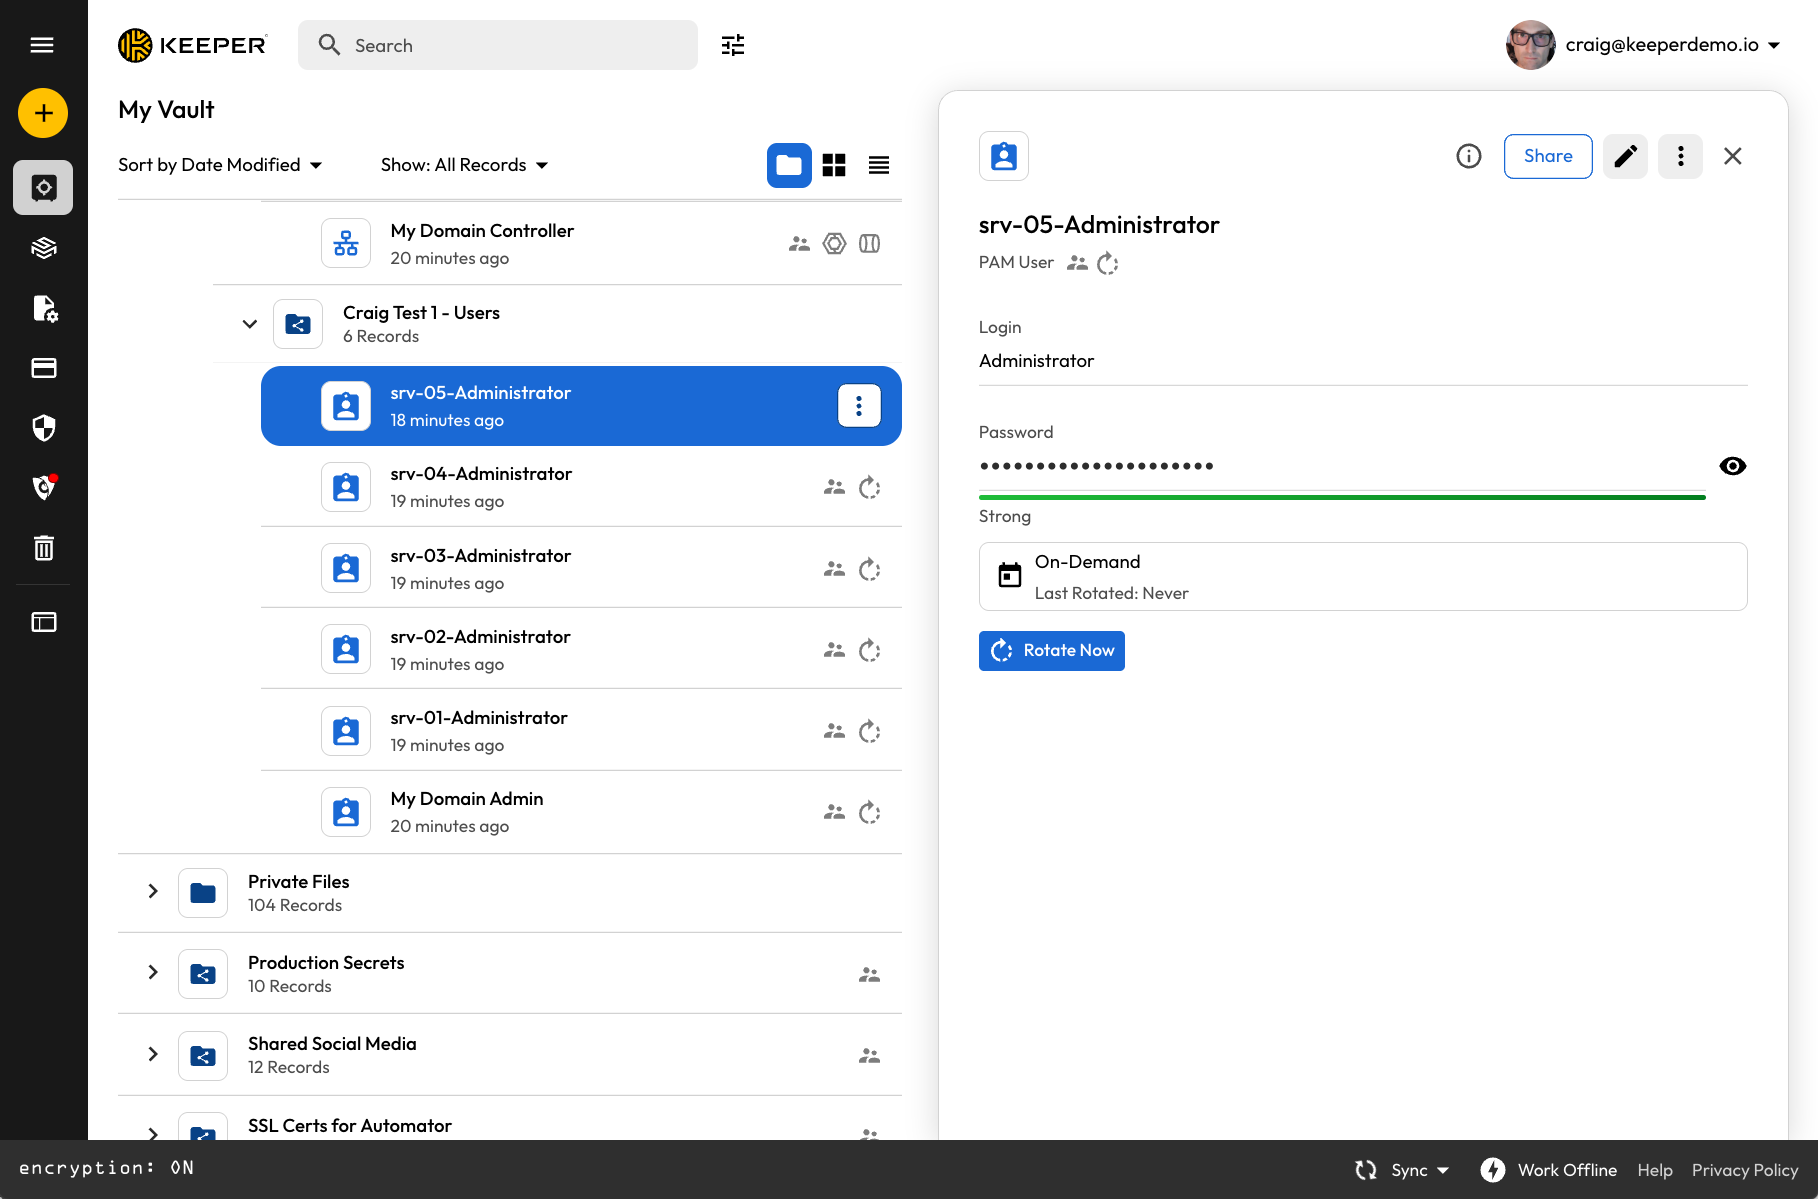
Task: Expand the Private Files folder
Action: pos(153,891)
